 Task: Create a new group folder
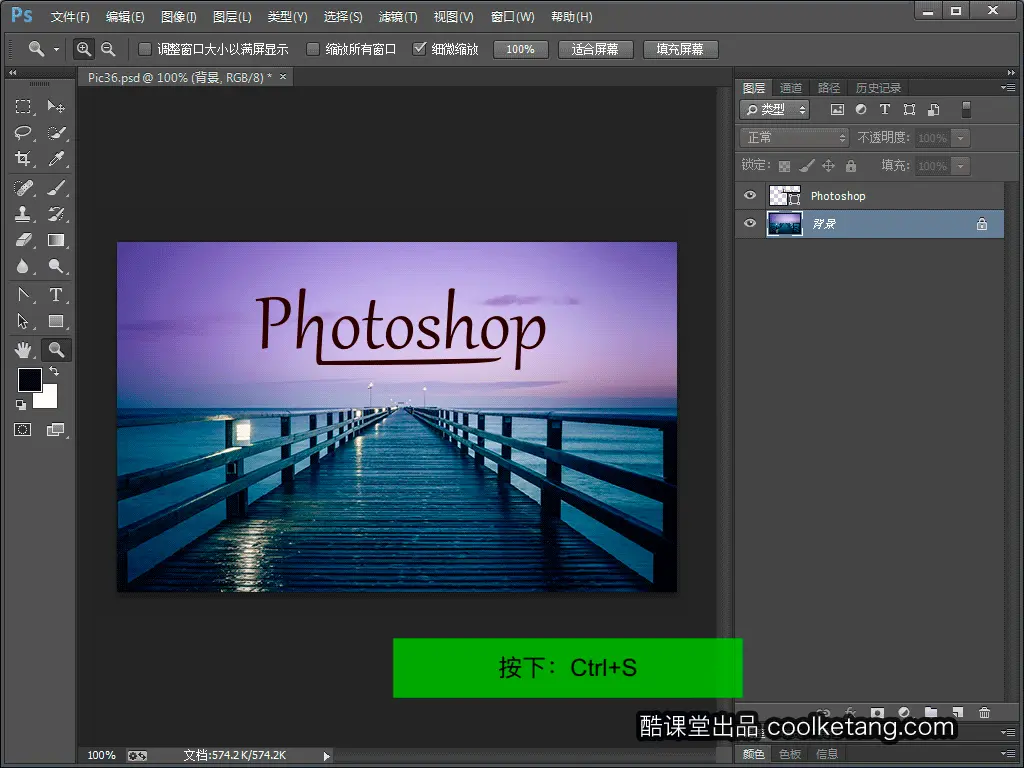click(x=931, y=712)
